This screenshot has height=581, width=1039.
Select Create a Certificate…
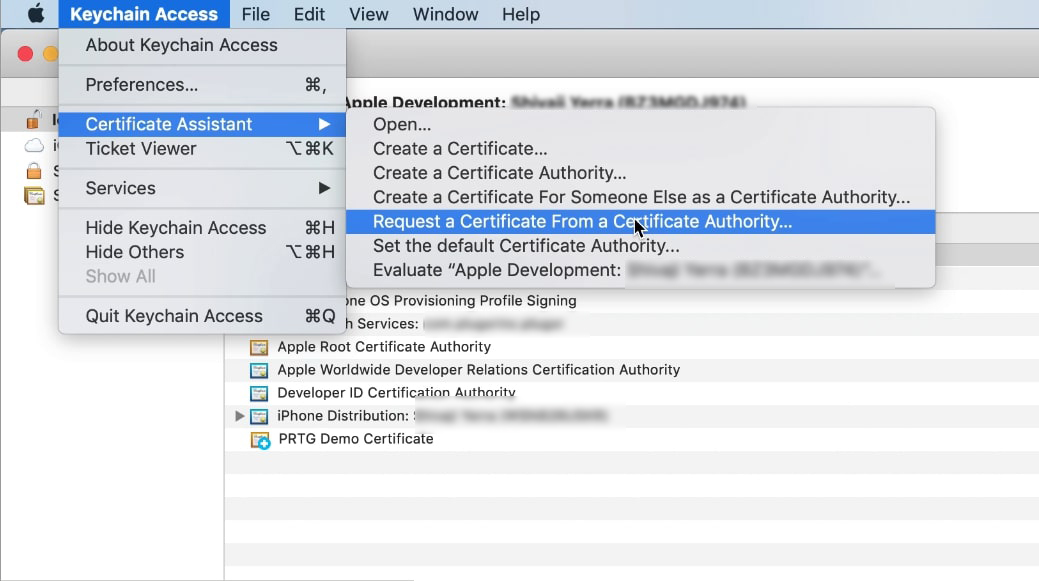click(x=640, y=149)
